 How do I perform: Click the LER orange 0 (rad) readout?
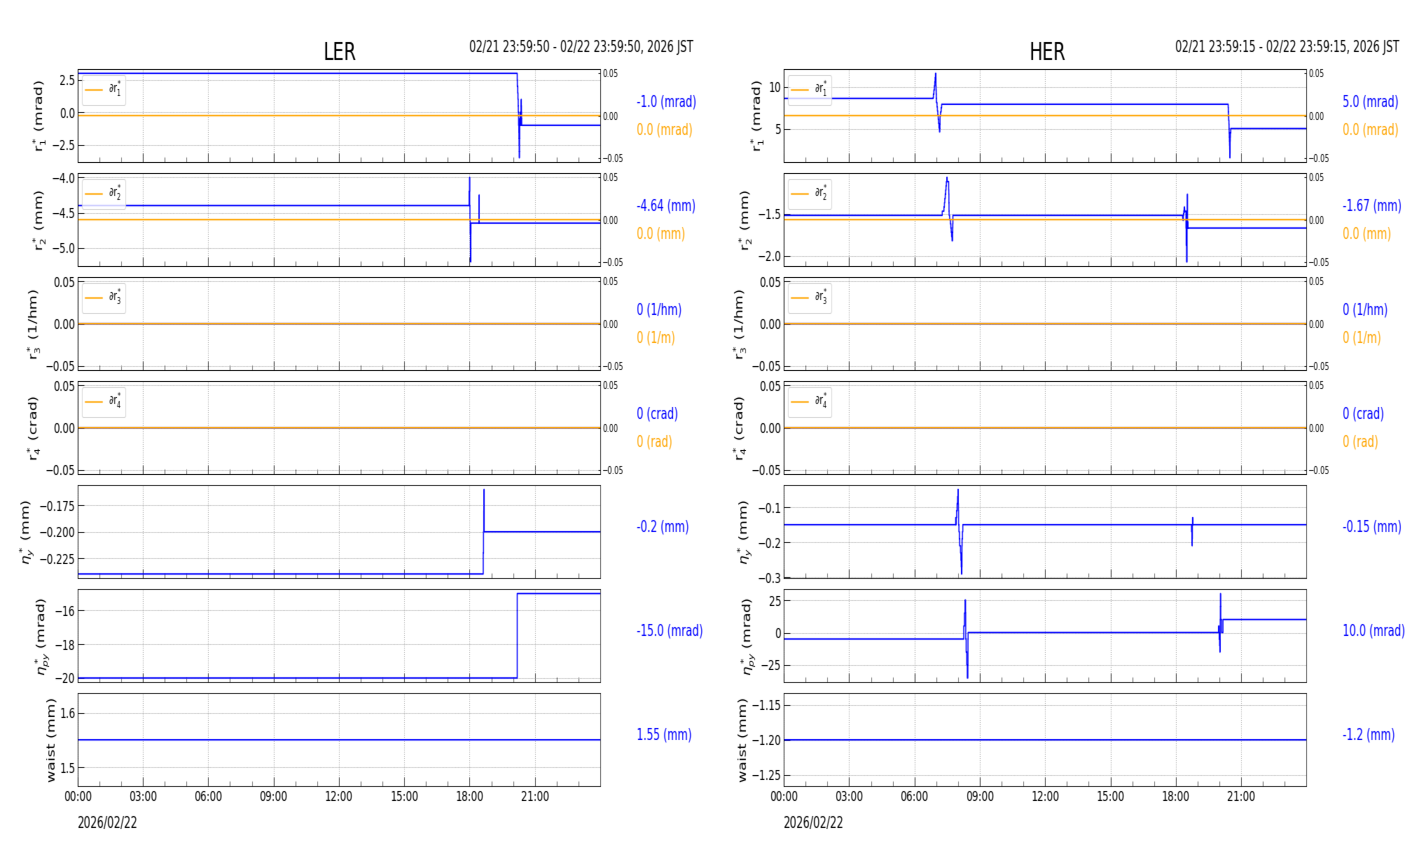[x=654, y=442]
